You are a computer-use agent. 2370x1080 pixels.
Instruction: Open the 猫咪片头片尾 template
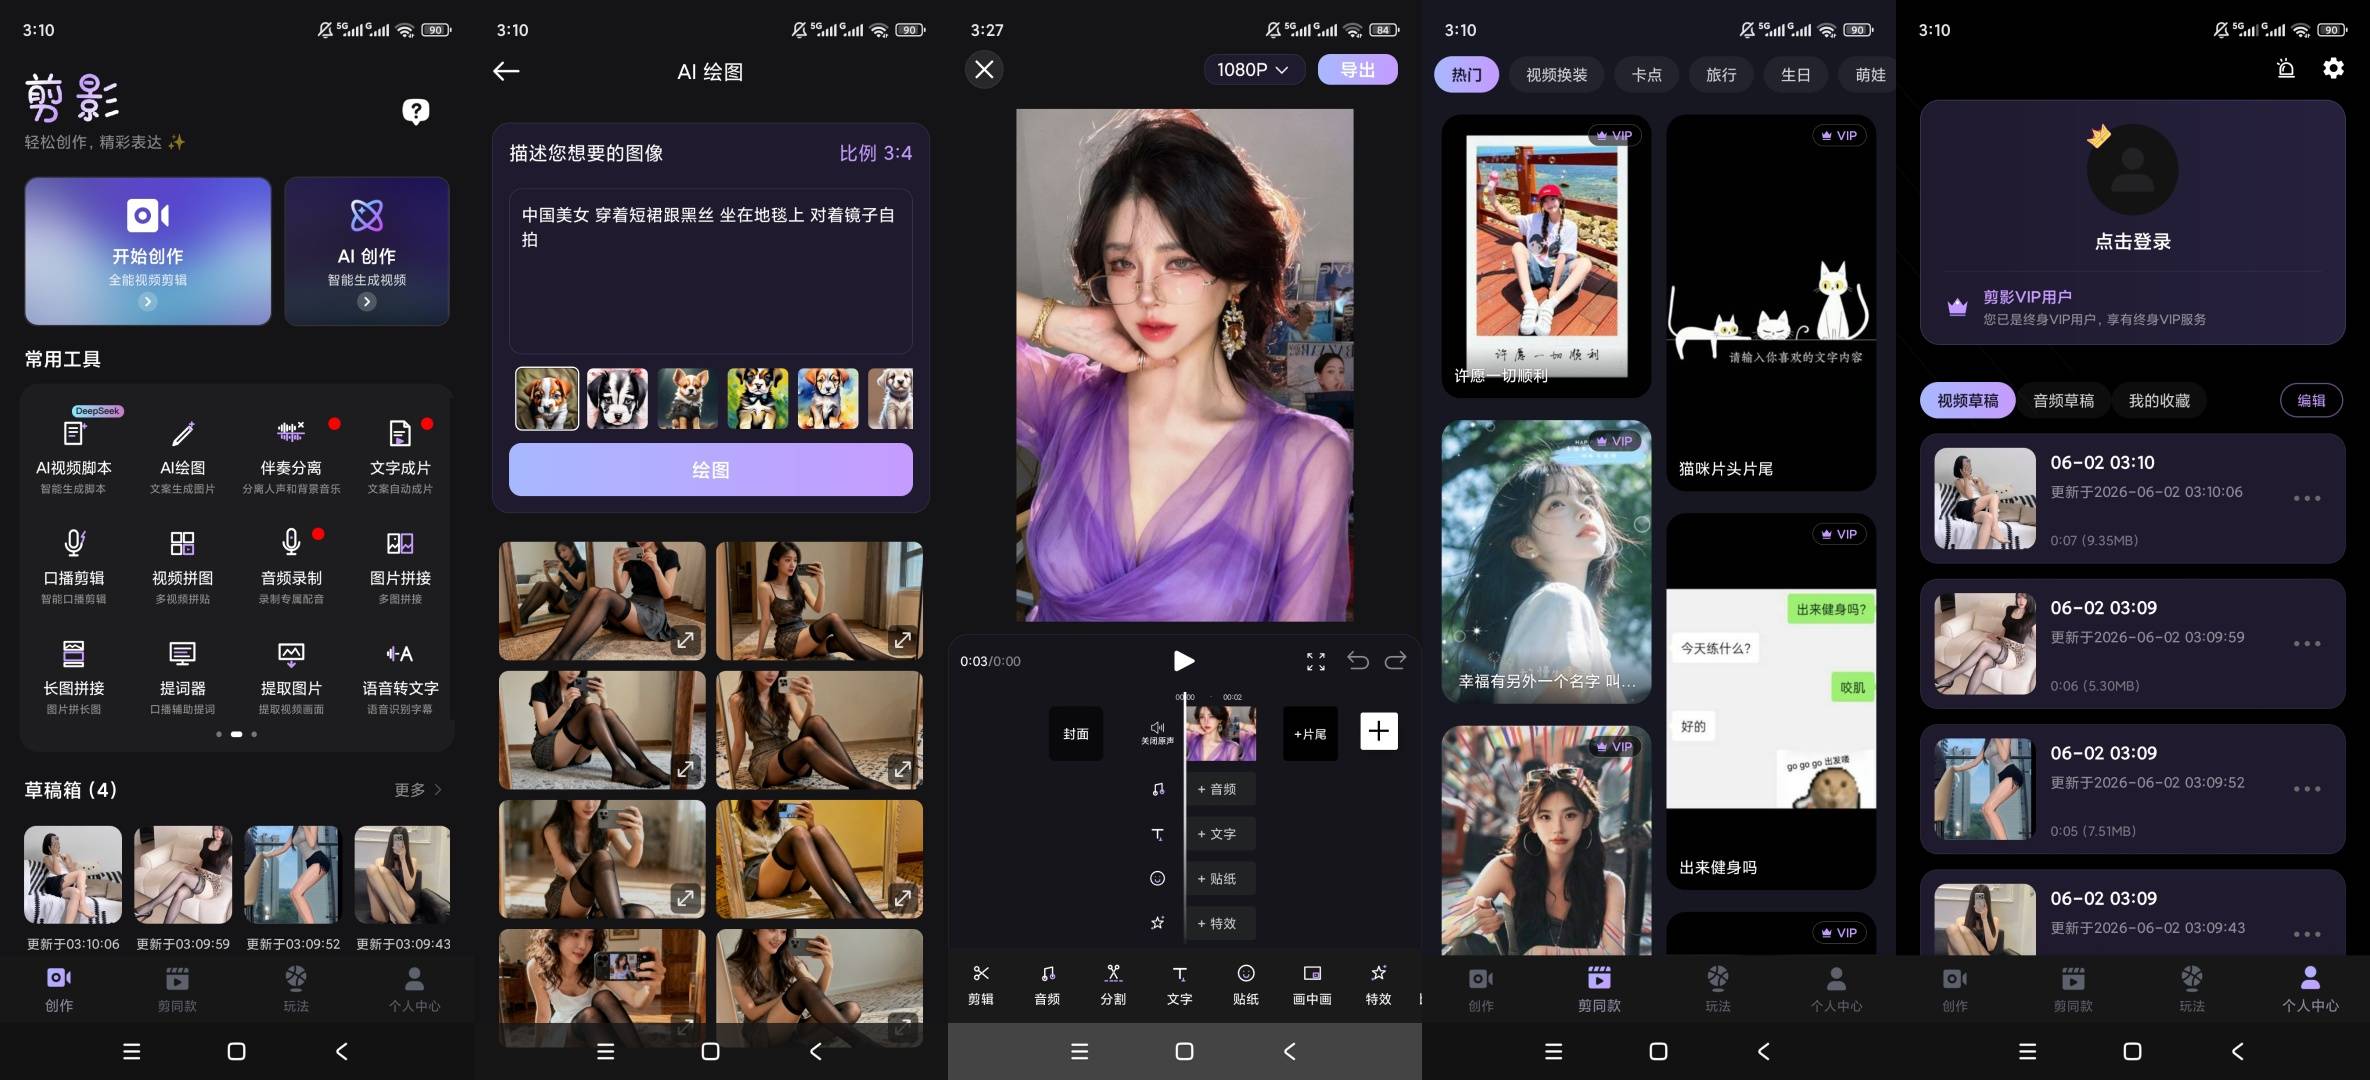pos(1771,302)
